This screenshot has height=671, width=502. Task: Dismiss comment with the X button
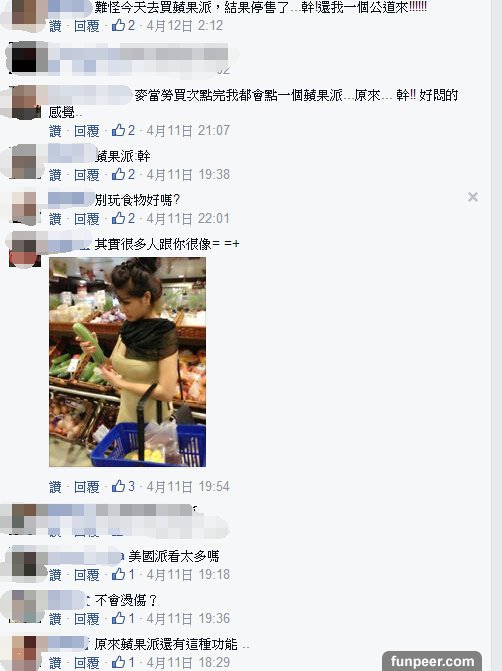(x=473, y=197)
